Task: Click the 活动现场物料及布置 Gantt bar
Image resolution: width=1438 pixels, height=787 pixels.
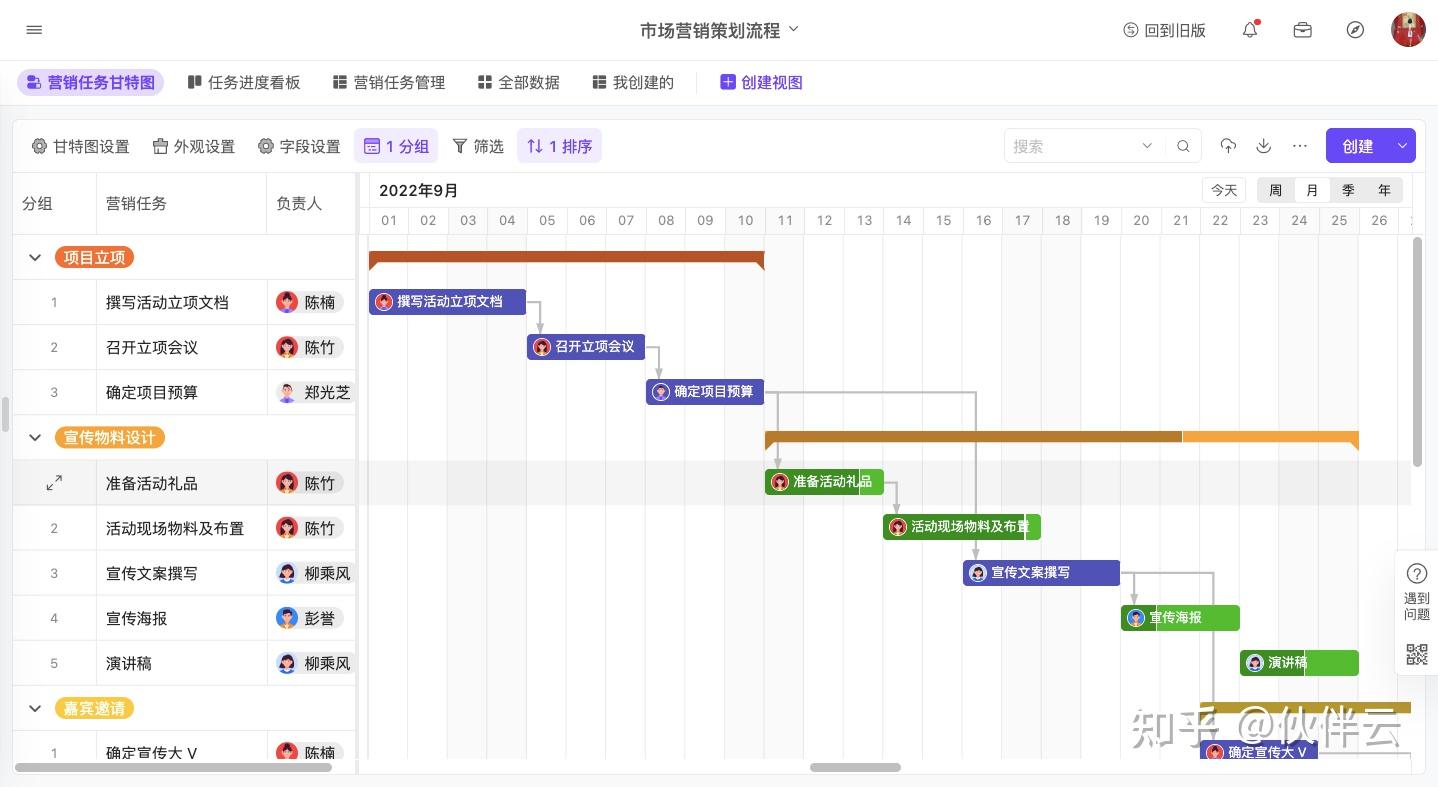Action: click(x=962, y=526)
